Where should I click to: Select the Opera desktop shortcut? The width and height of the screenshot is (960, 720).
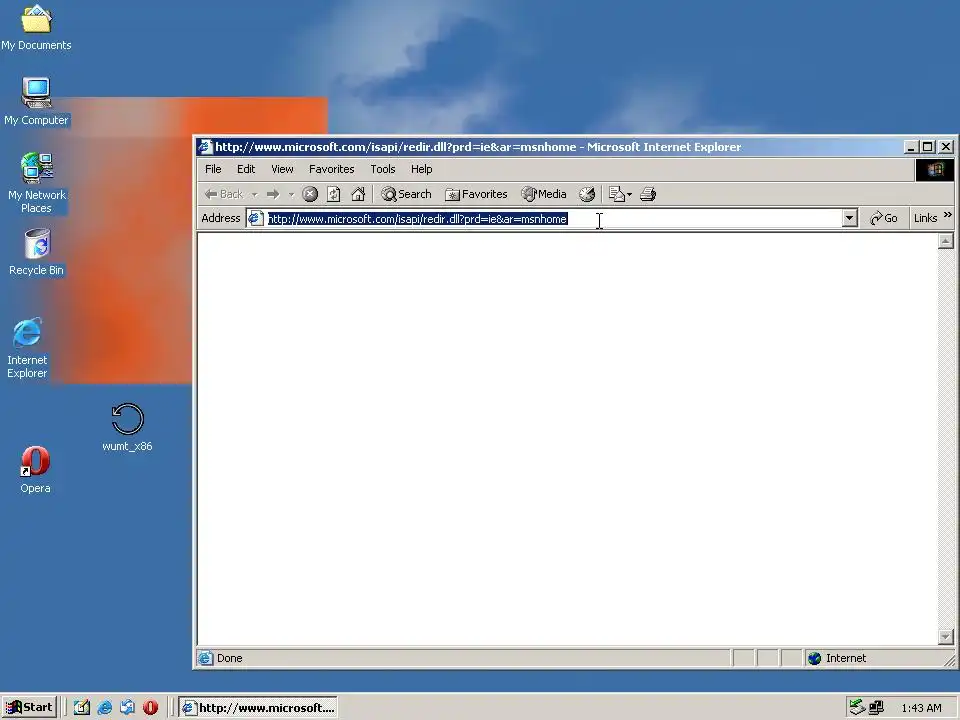pos(36,470)
